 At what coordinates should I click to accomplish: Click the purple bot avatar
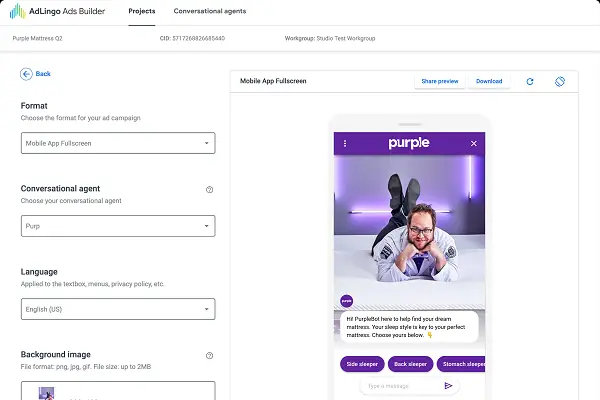click(x=346, y=301)
